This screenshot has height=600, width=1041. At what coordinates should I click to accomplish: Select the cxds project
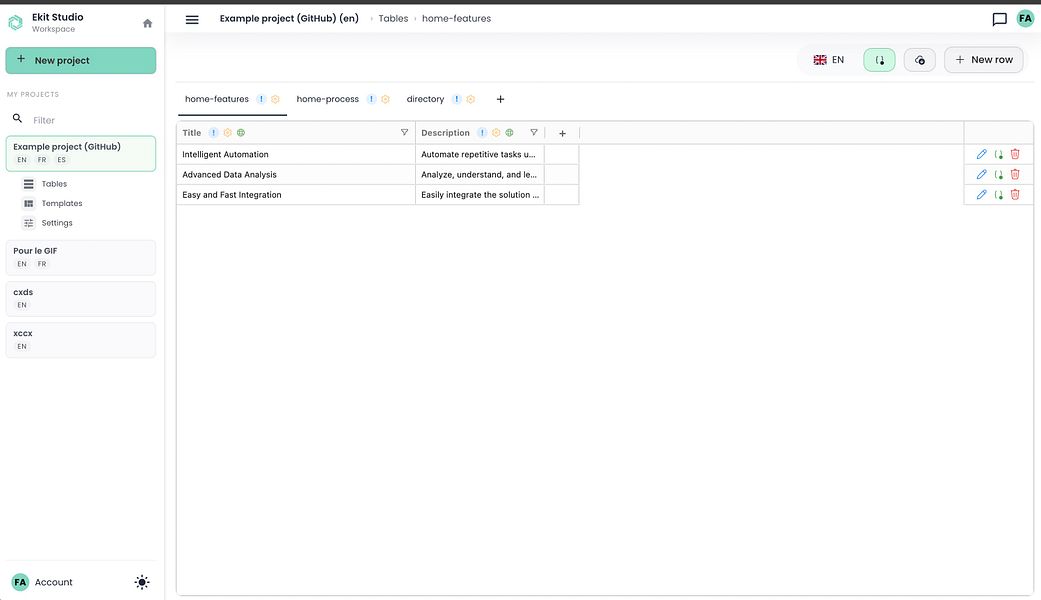click(81, 299)
